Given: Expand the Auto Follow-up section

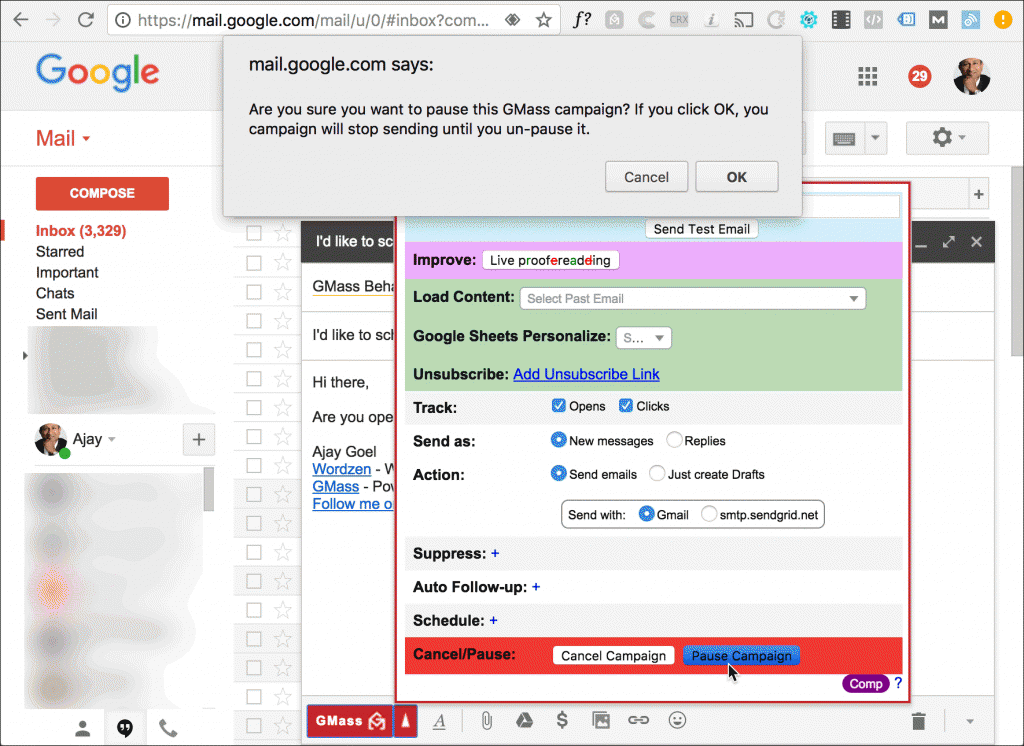Looking at the screenshot, I should point(536,587).
